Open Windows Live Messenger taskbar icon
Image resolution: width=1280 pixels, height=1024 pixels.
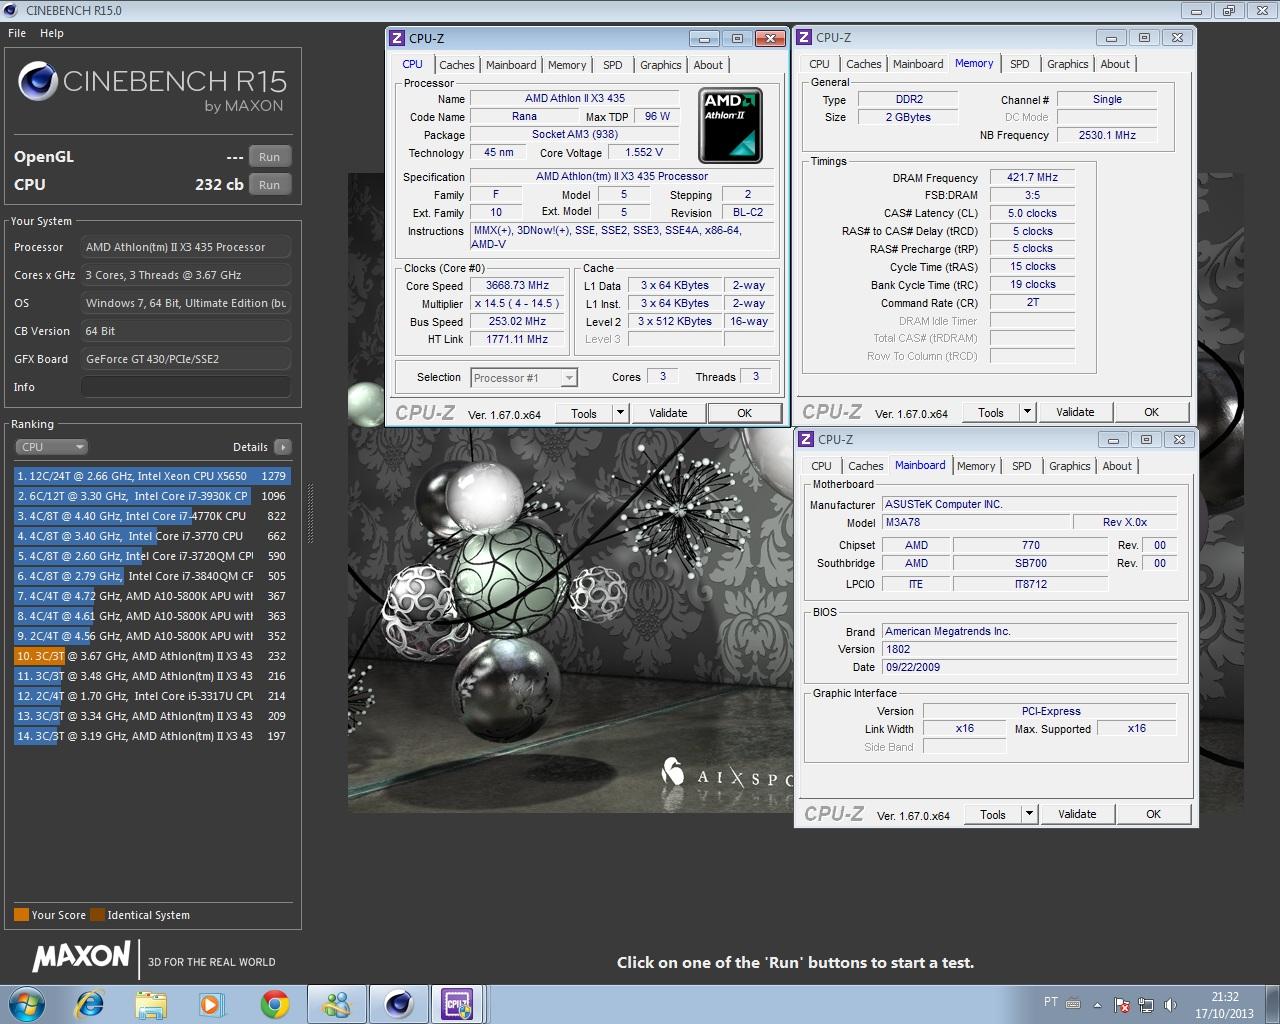coord(336,1004)
